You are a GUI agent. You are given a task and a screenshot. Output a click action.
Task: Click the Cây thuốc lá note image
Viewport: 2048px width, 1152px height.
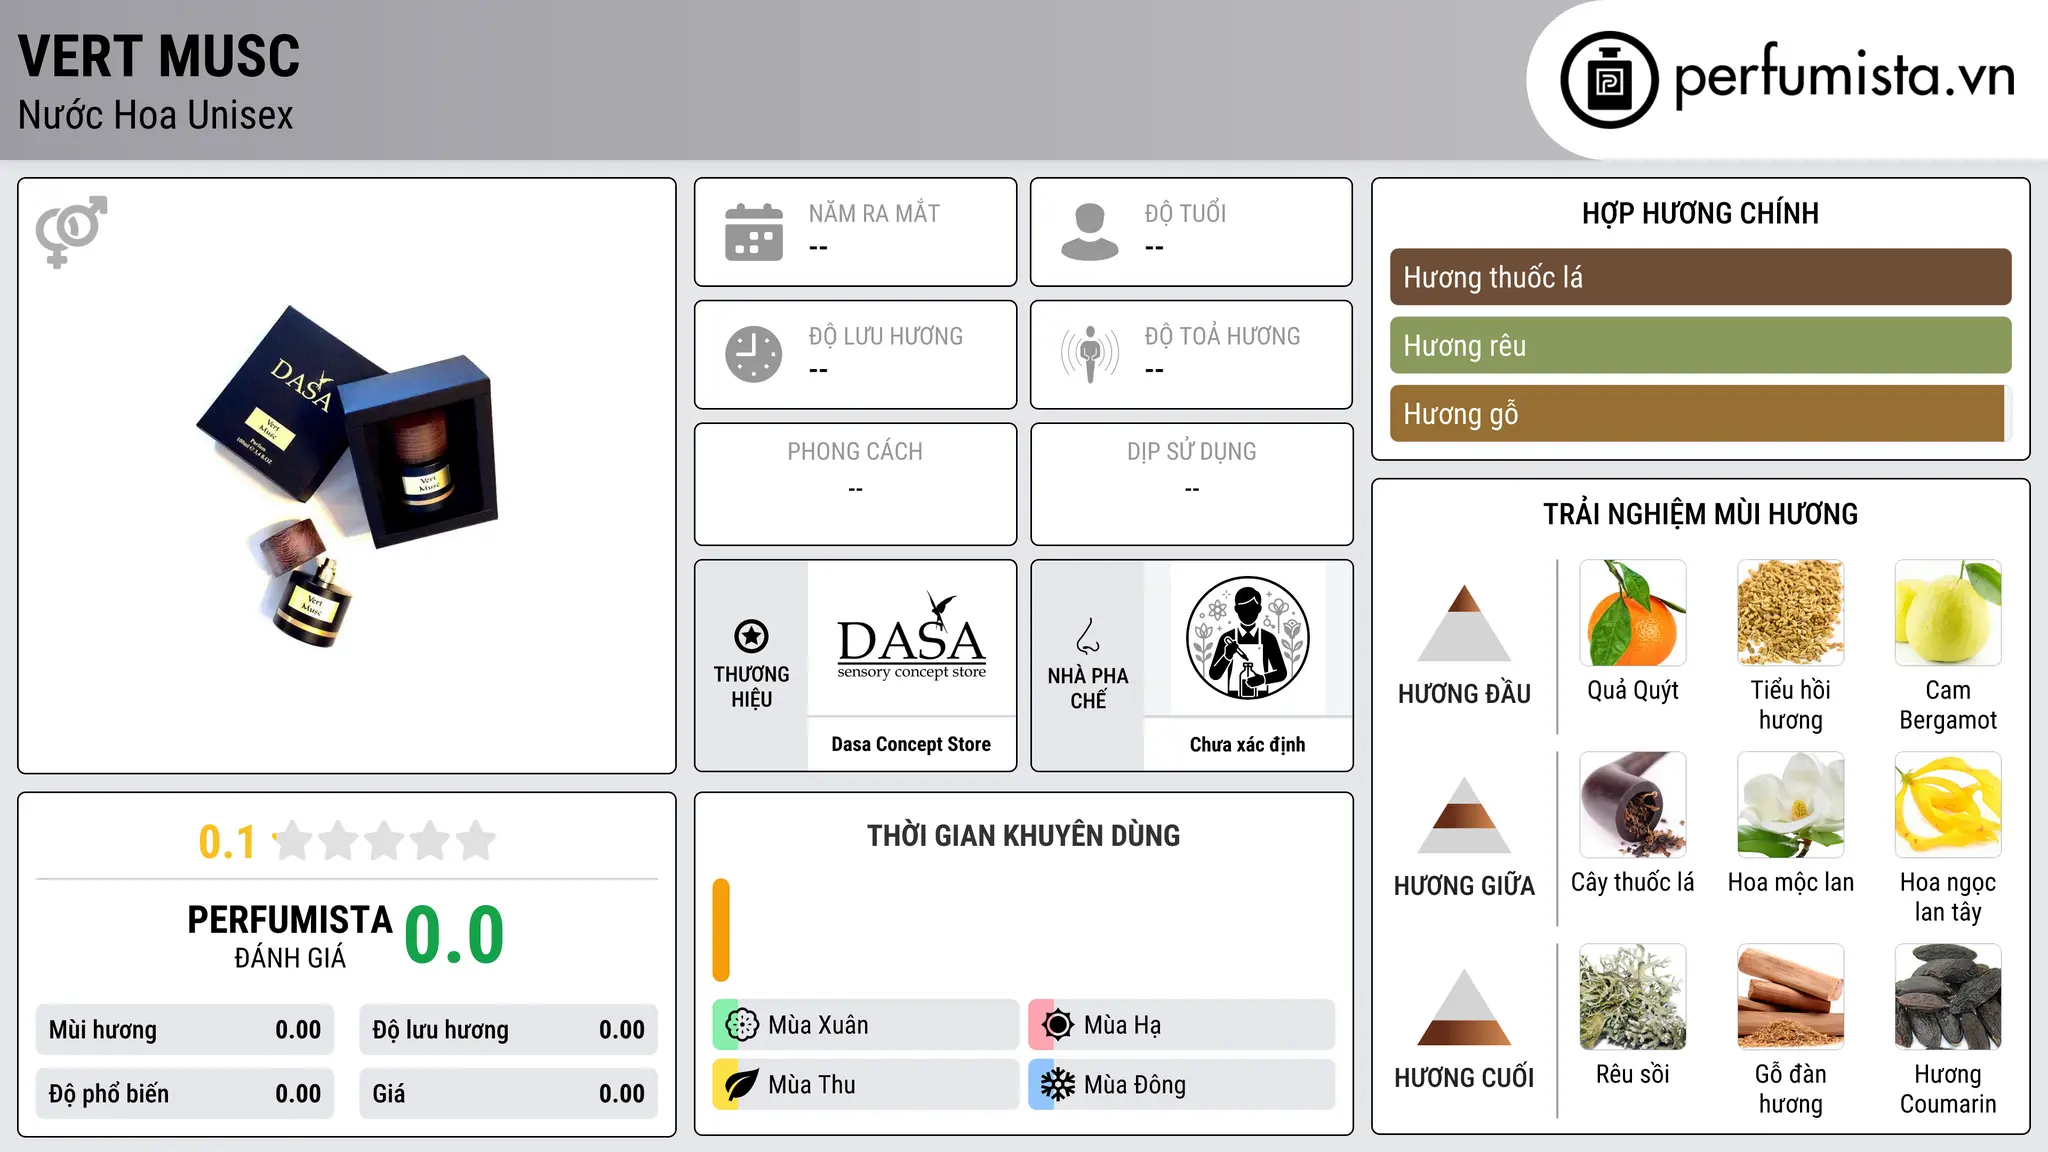tap(1633, 805)
